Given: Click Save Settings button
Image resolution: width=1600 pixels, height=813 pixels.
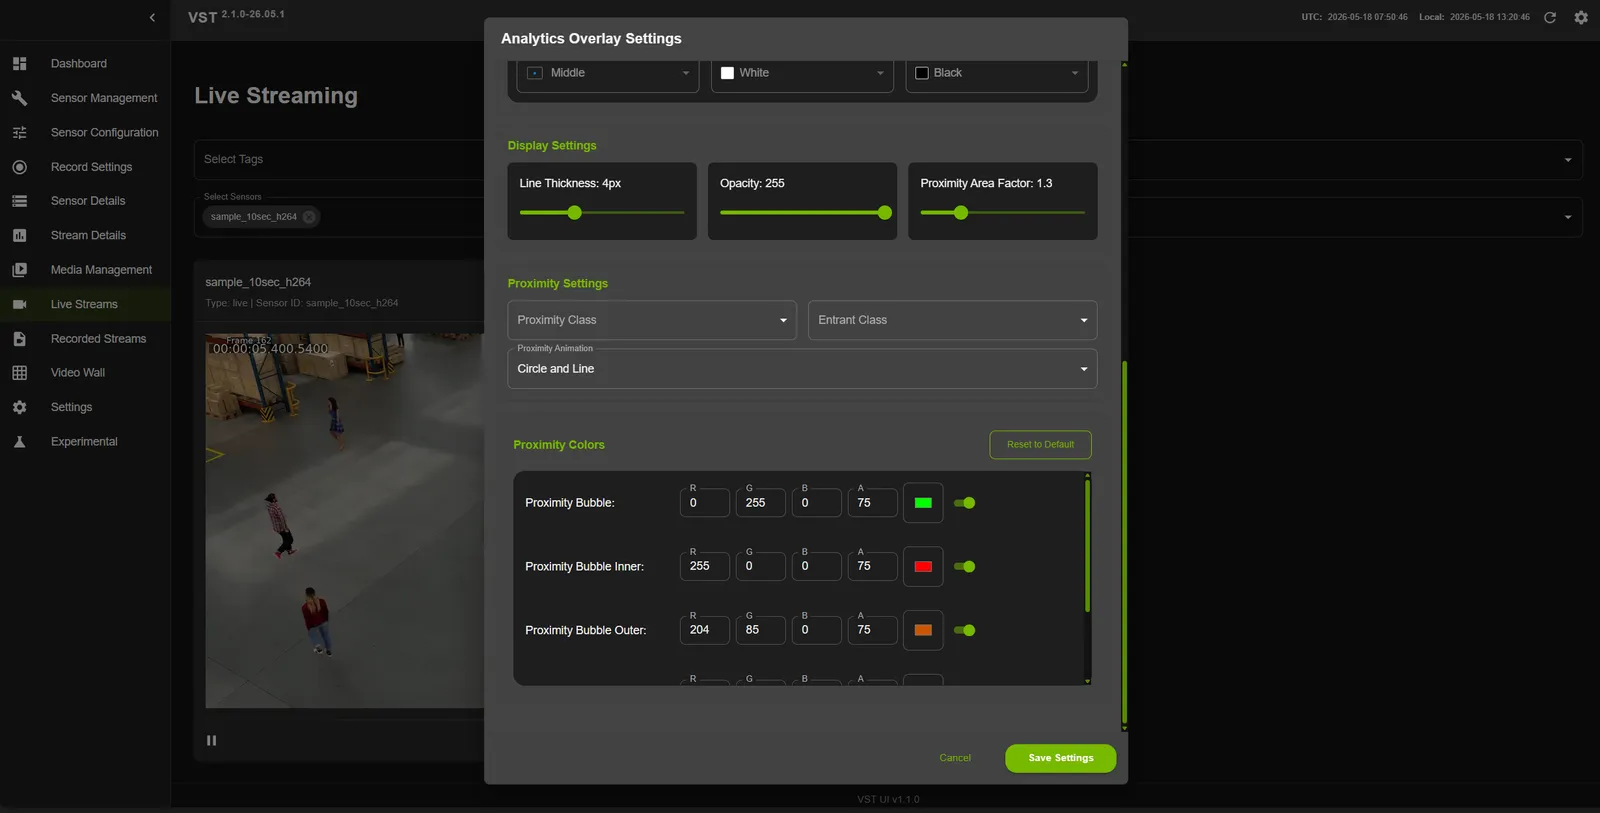Looking at the screenshot, I should point(1060,758).
